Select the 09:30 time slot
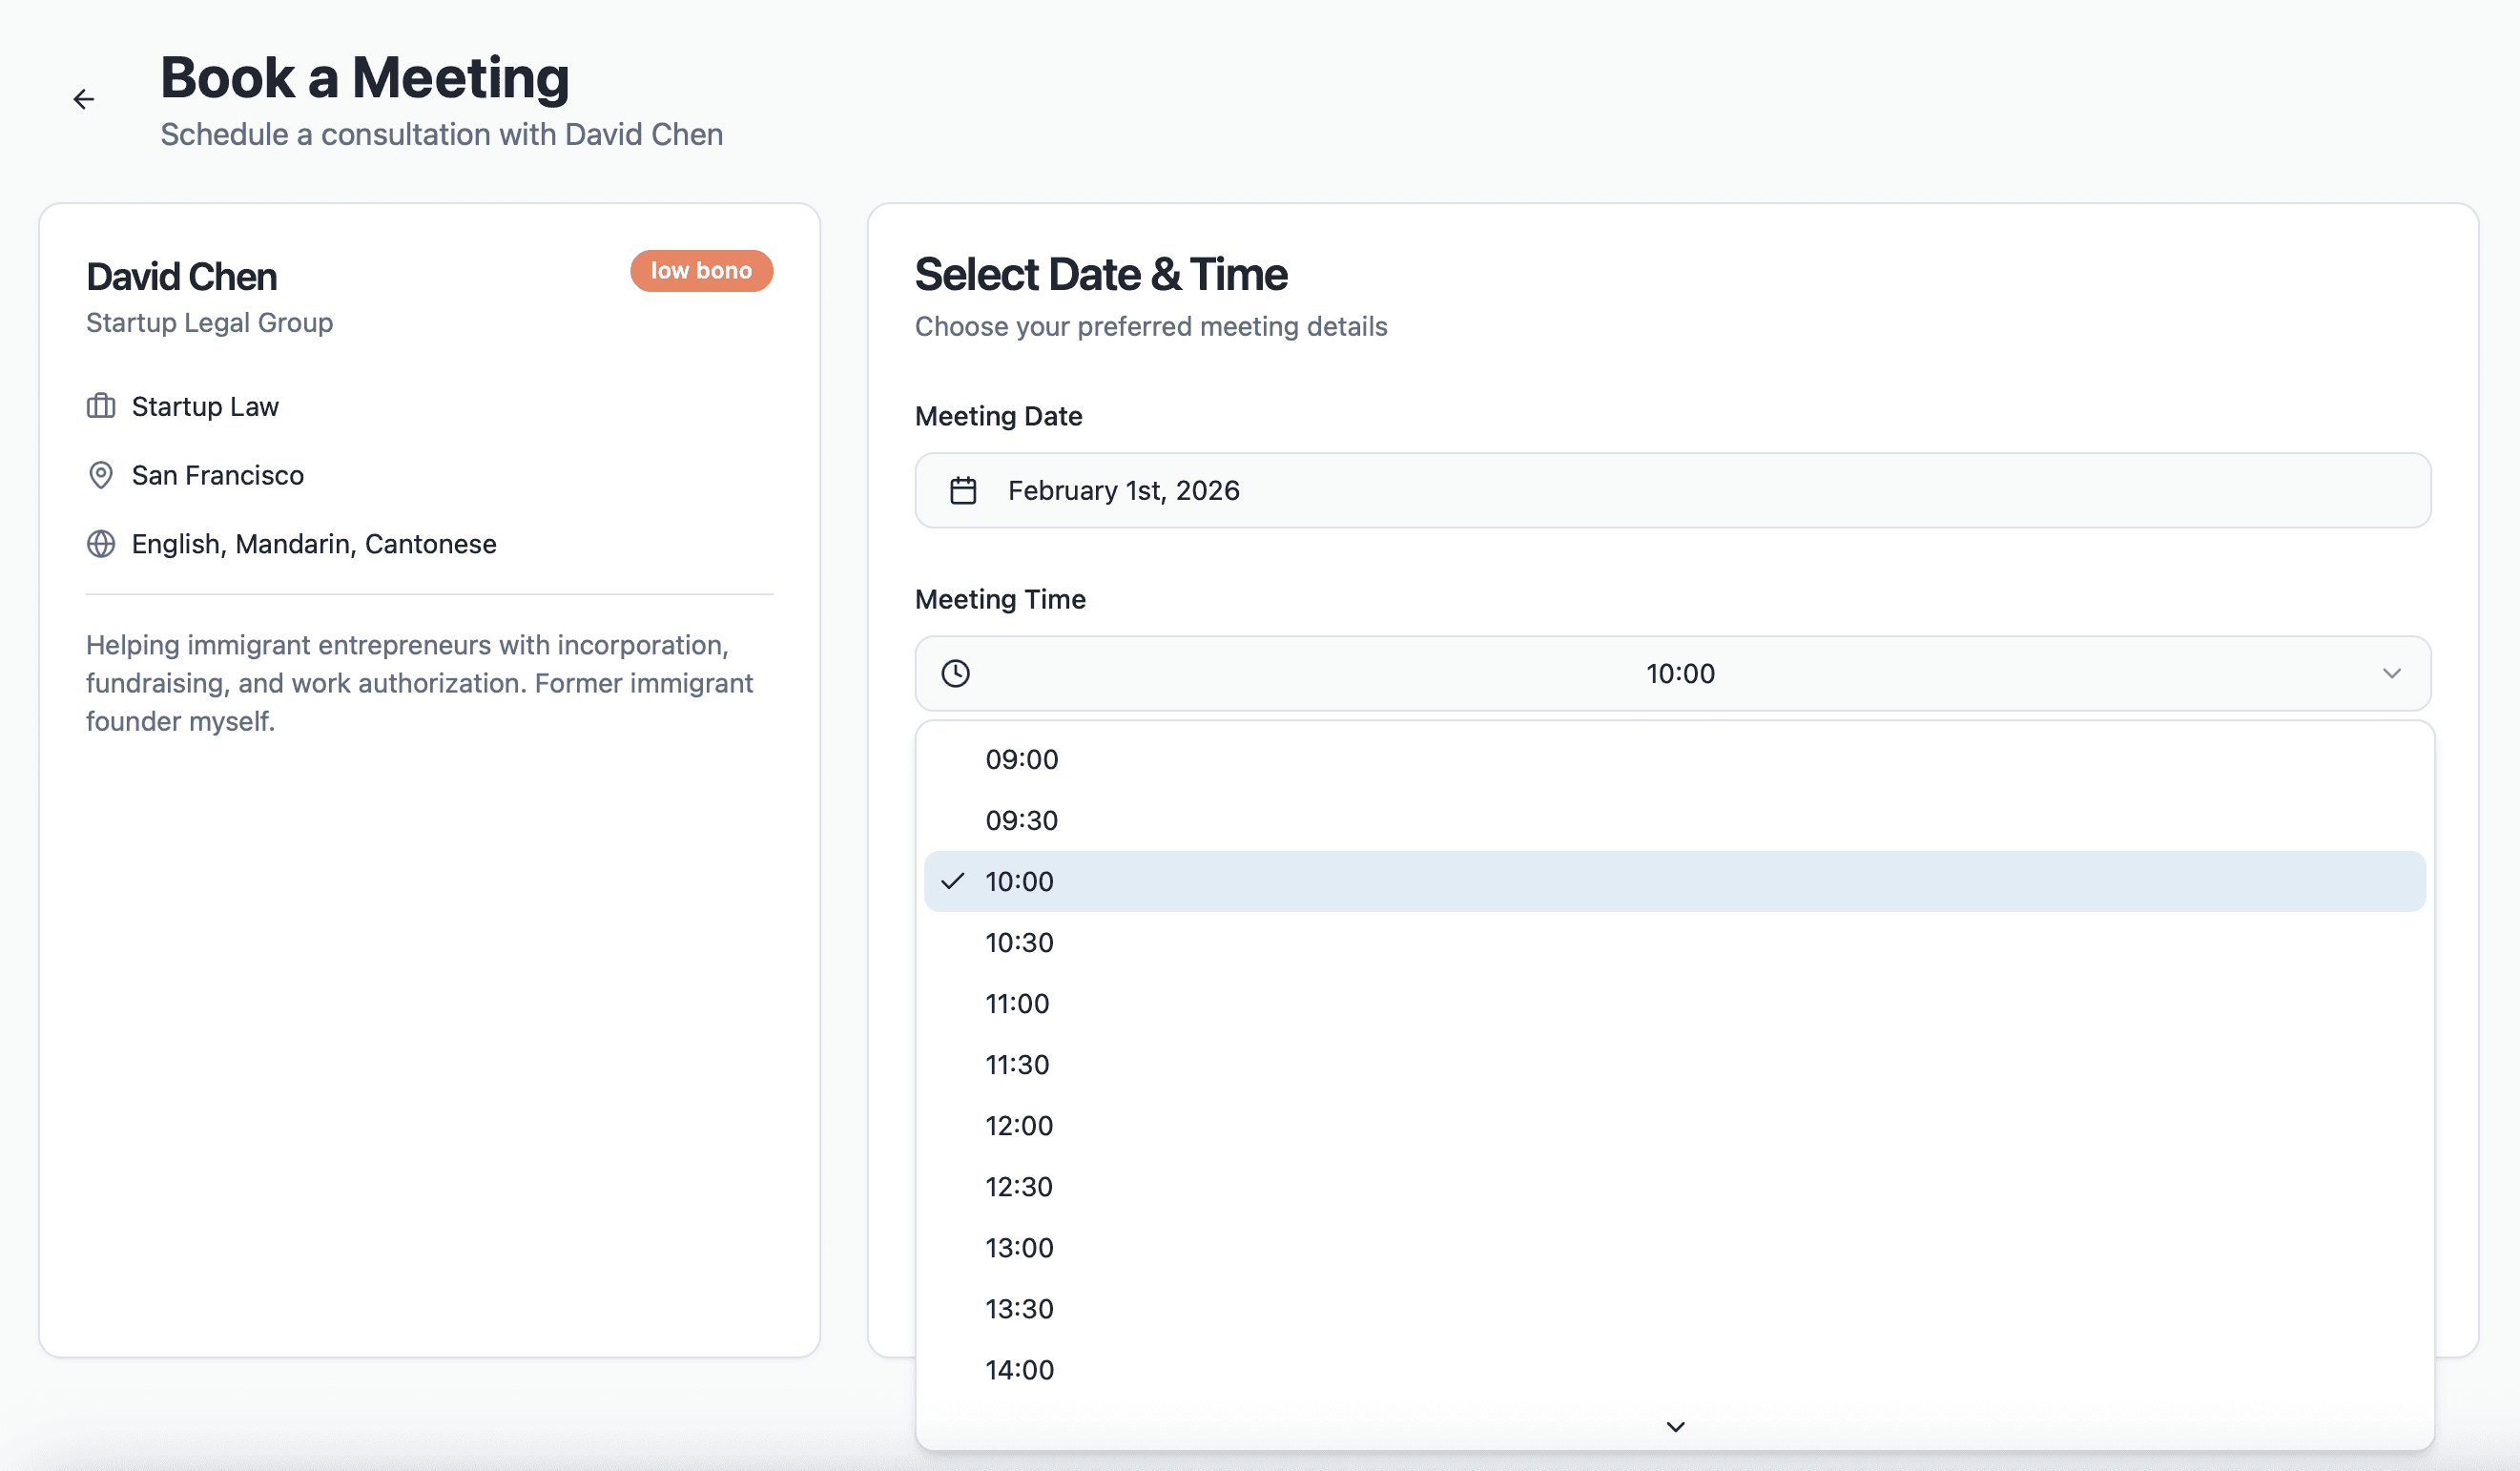 pyautogui.click(x=1021, y=820)
